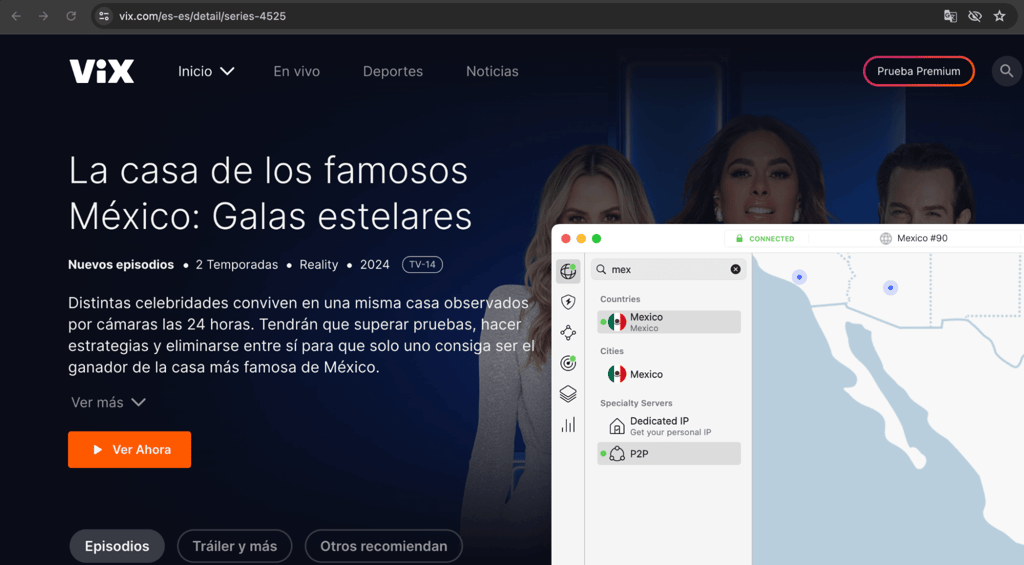This screenshot has width=1024, height=565.
Task: Click the target radar icon in VPN sidebar
Action: [568, 363]
